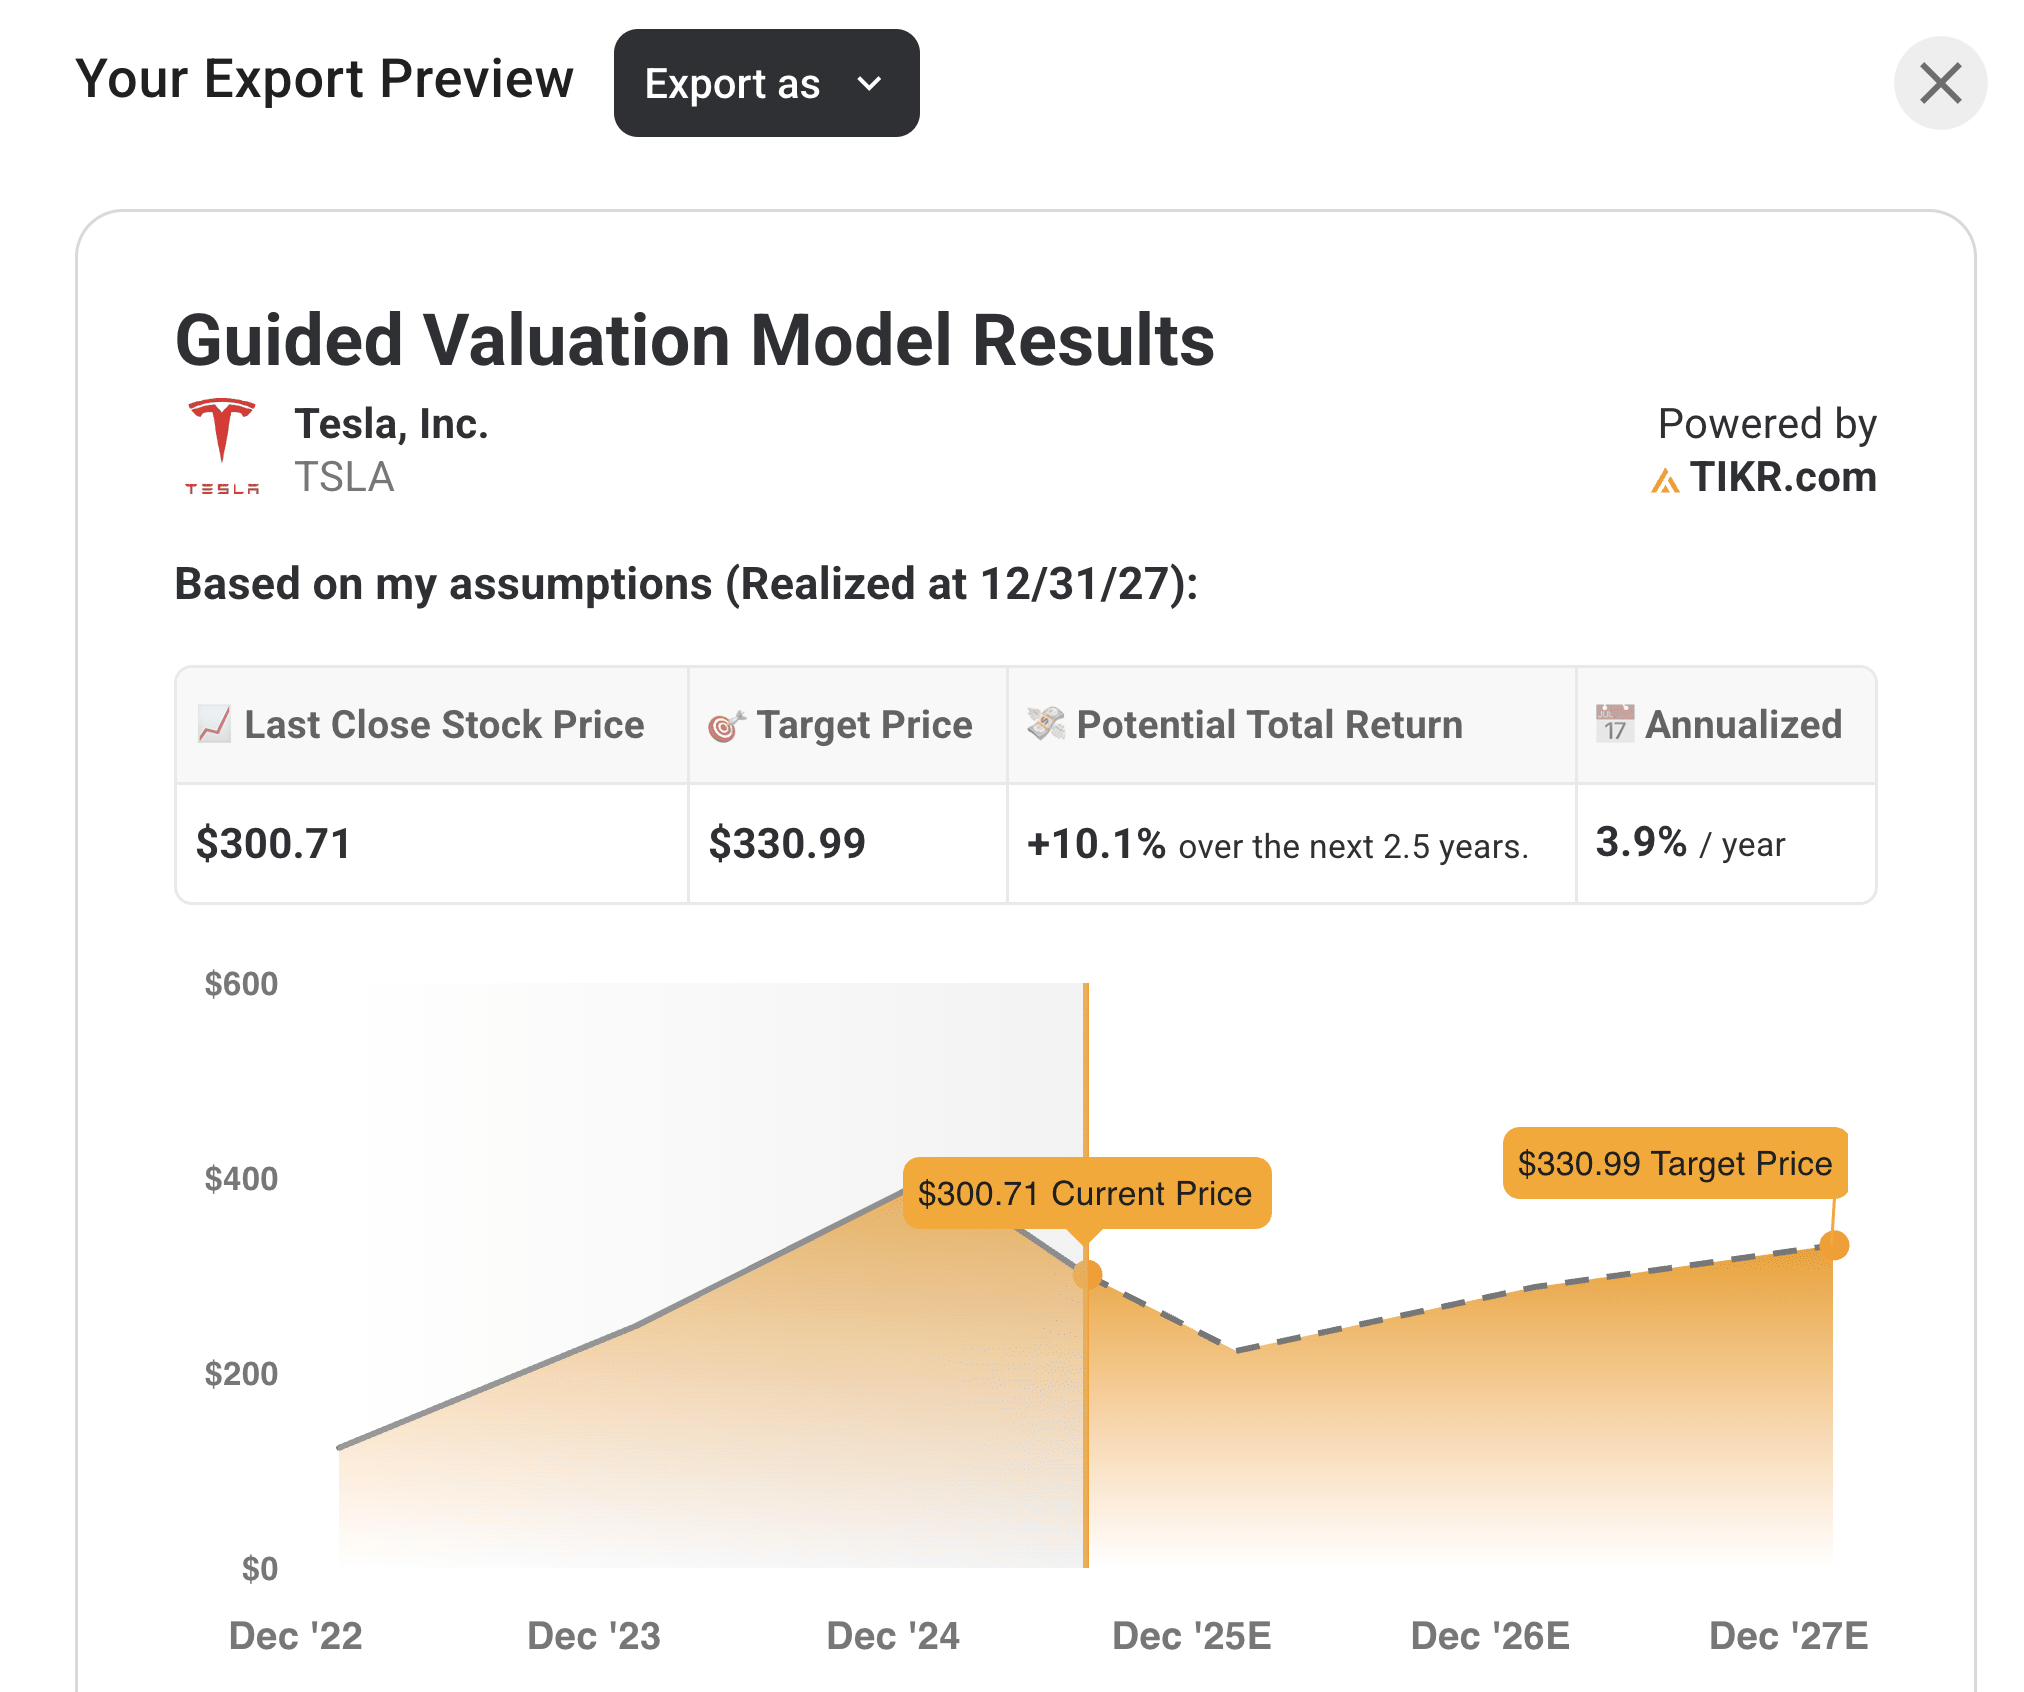Click the line chart icon beside Last Close Stock Price

[213, 723]
